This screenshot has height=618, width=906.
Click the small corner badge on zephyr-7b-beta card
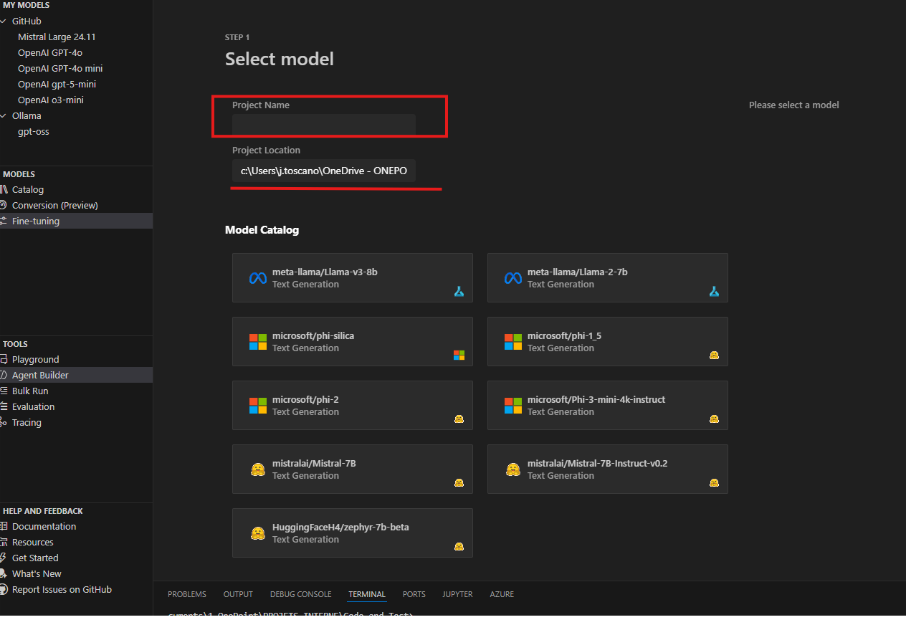[459, 547]
